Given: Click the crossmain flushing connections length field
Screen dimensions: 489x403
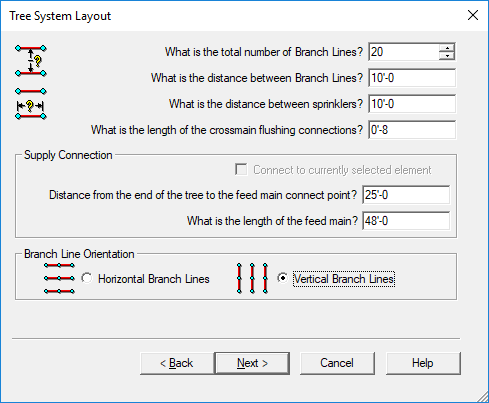Looking at the screenshot, I should pos(412,130).
